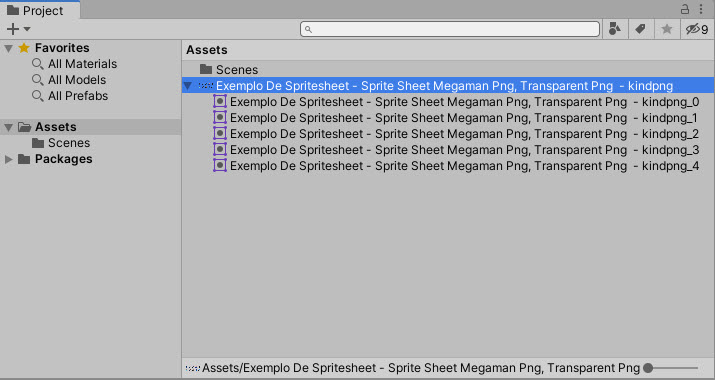The width and height of the screenshot is (715, 380).
Task: Click the All Models search icon
Action: tap(38, 80)
